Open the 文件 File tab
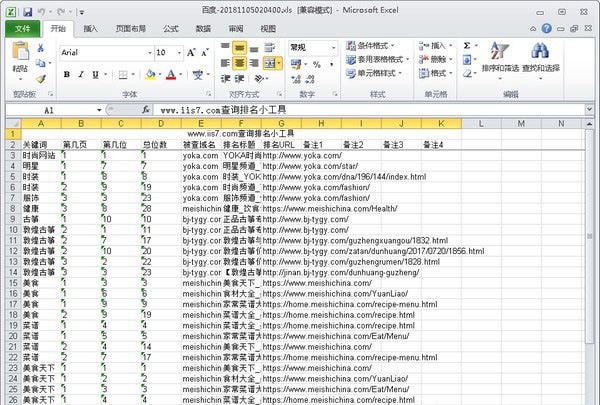 click(x=22, y=29)
